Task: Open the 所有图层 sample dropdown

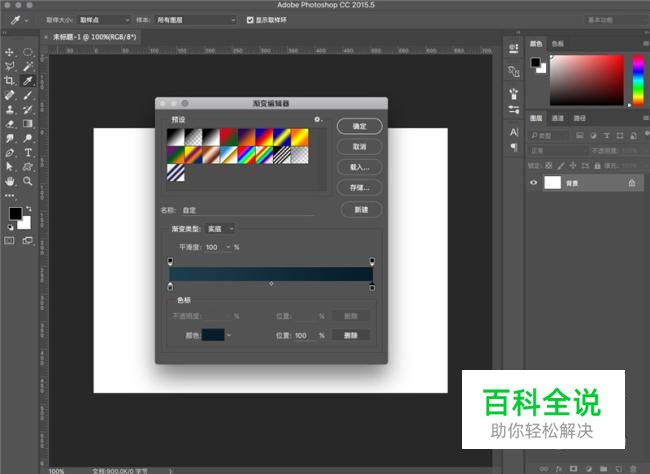Action: coord(196,20)
